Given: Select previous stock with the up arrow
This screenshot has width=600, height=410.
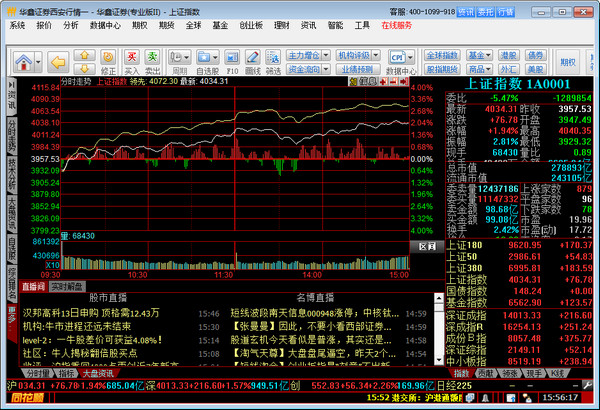Looking at the screenshot, I should (85, 56).
